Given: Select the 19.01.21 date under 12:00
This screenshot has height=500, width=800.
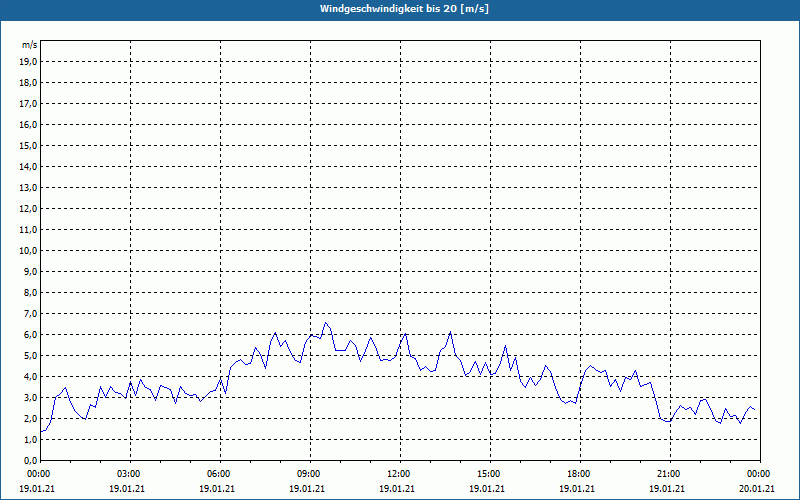Looking at the screenshot, I should pos(397,488).
